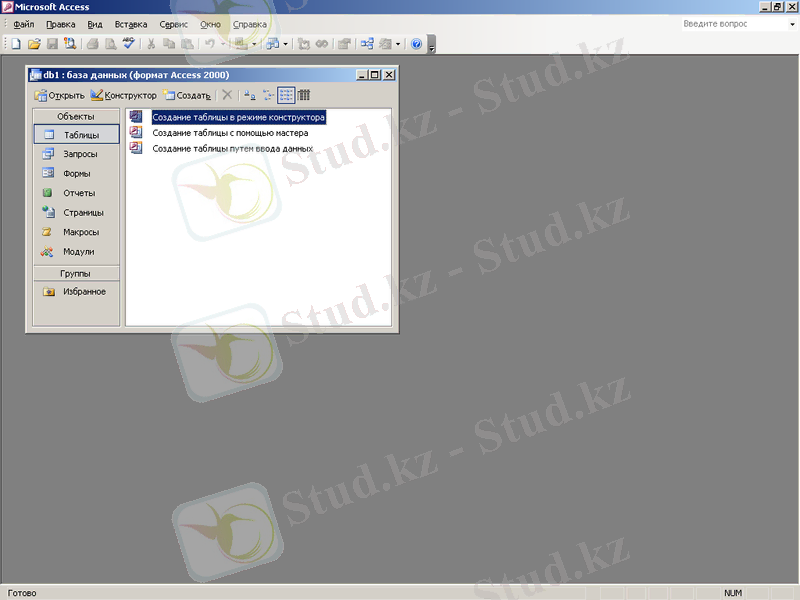Viewport: 800px width, 600px height.
Task: Click the NUM status bar indicator
Action: (733, 593)
